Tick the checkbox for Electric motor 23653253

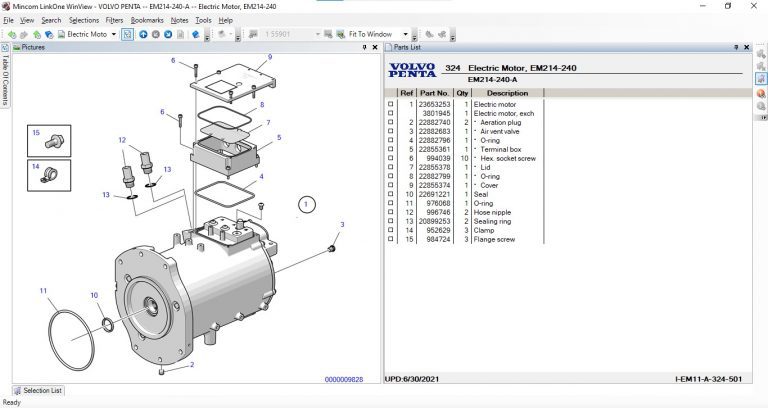click(x=390, y=104)
